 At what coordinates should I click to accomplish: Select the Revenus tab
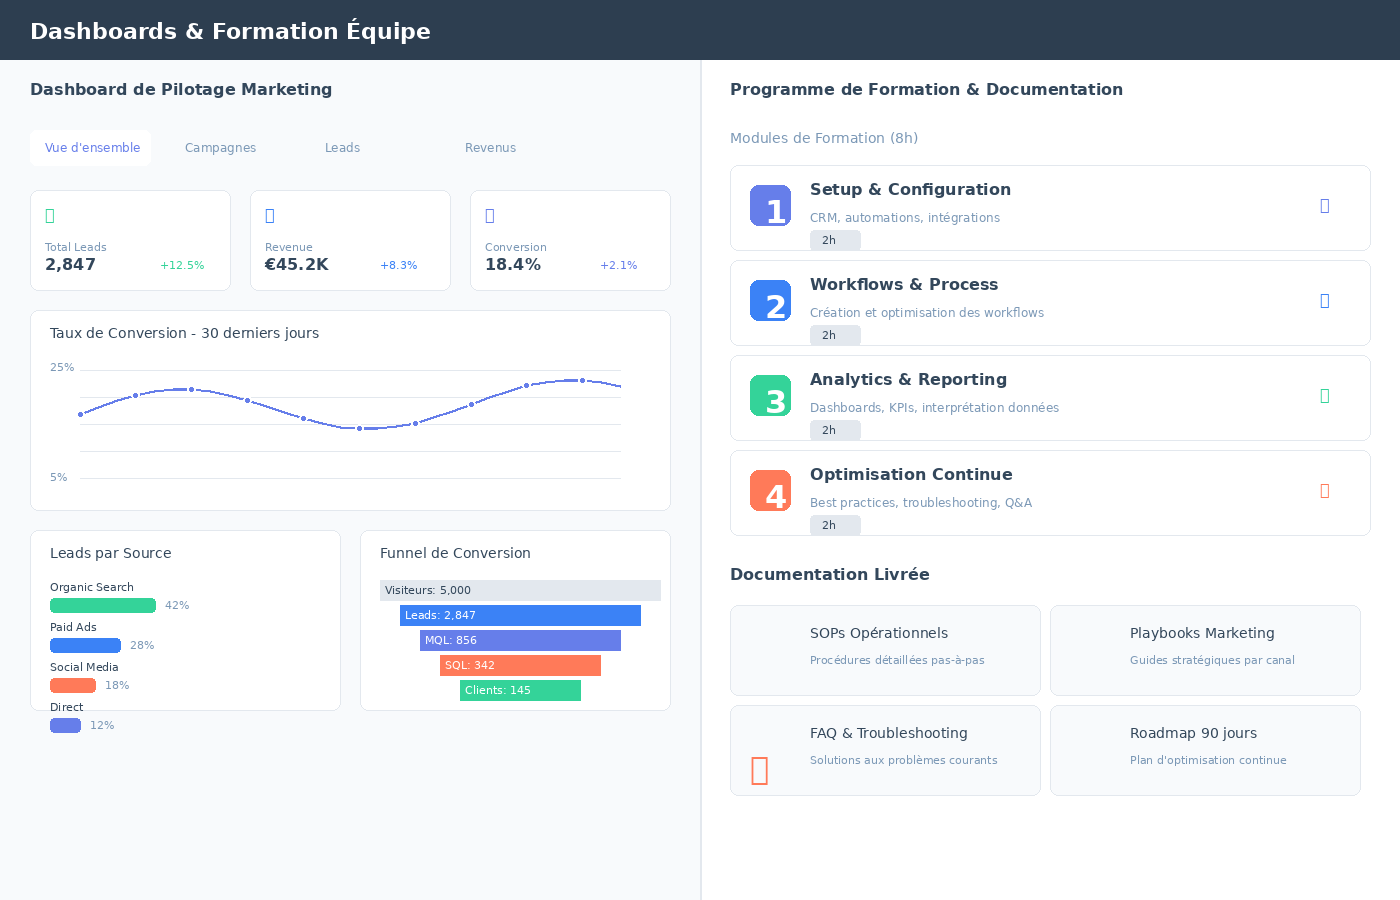[490, 148]
